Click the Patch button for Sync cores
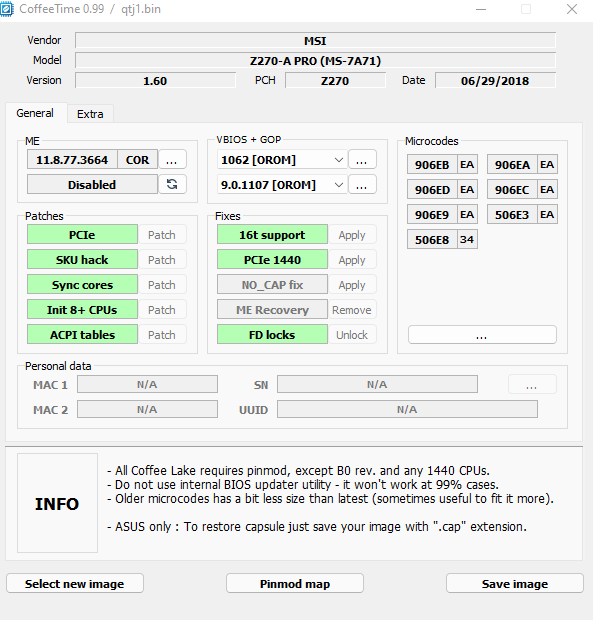This screenshot has height=620, width=593. click(162, 284)
